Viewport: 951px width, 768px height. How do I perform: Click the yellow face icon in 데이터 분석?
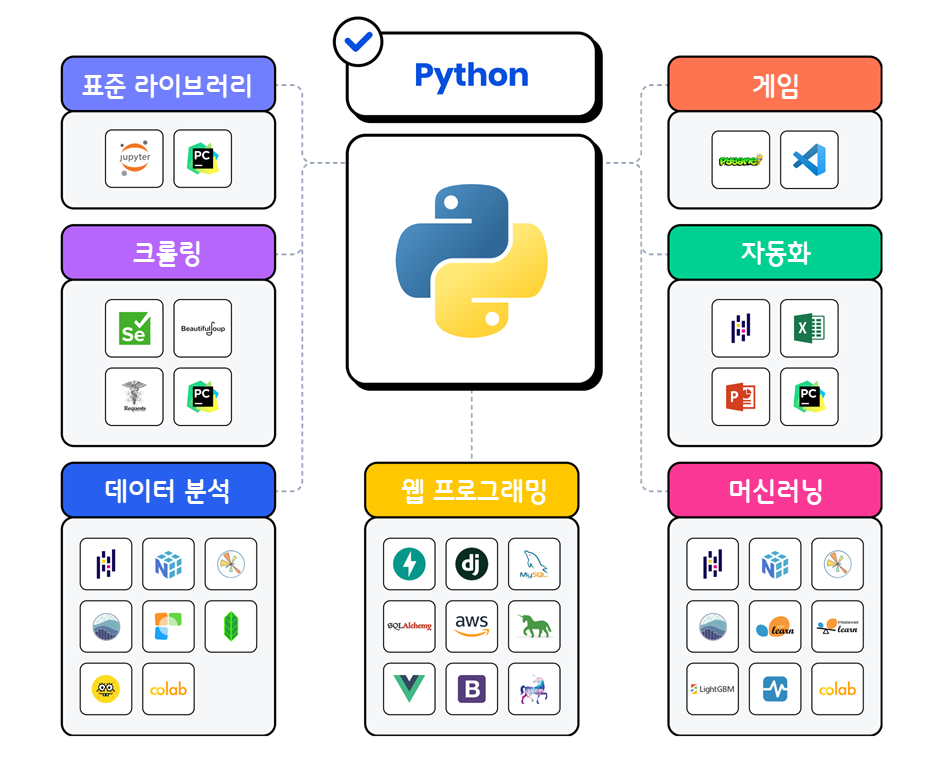click(106, 689)
